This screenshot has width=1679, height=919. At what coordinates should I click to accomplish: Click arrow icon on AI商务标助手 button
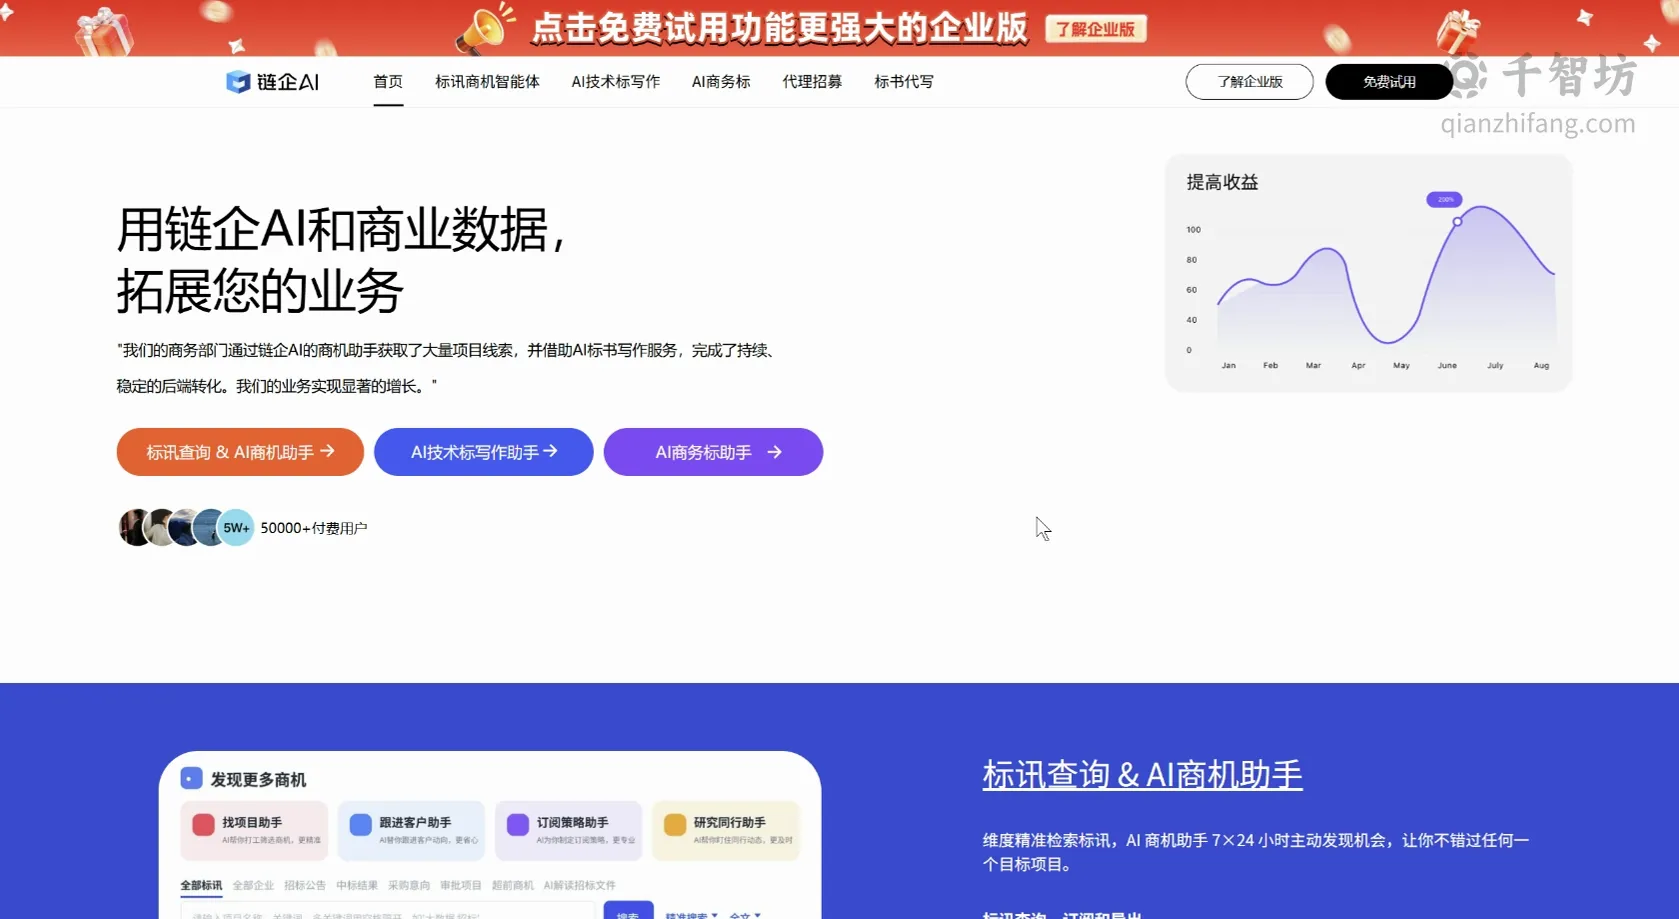click(774, 452)
